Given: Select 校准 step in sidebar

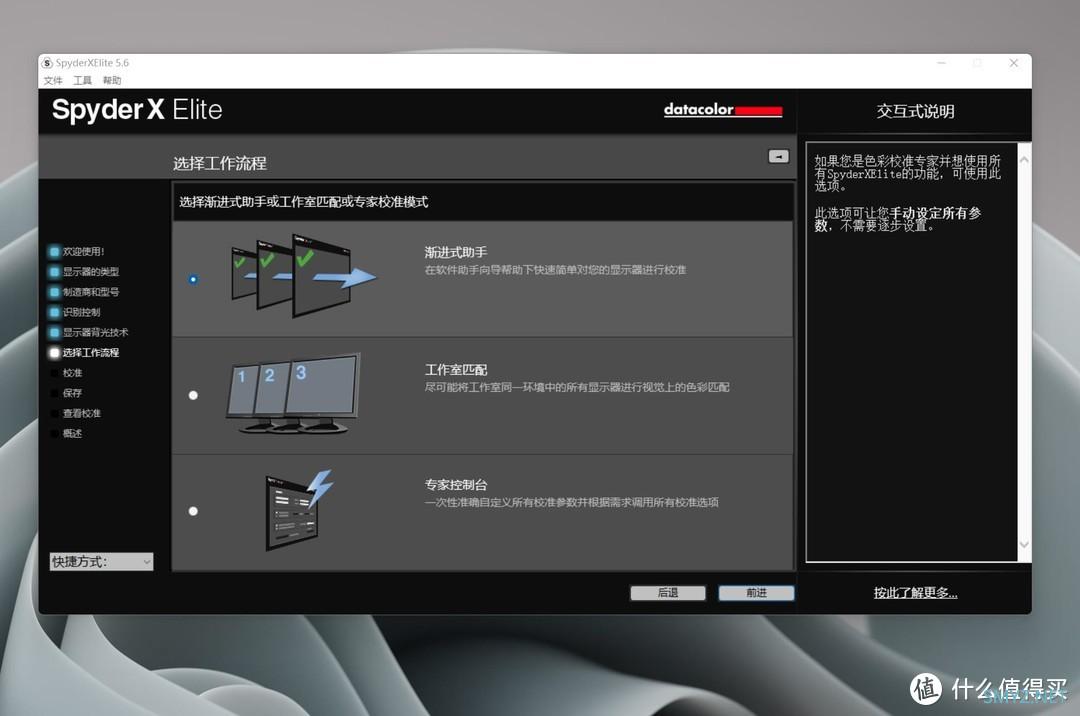Looking at the screenshot, I should 67,372.
